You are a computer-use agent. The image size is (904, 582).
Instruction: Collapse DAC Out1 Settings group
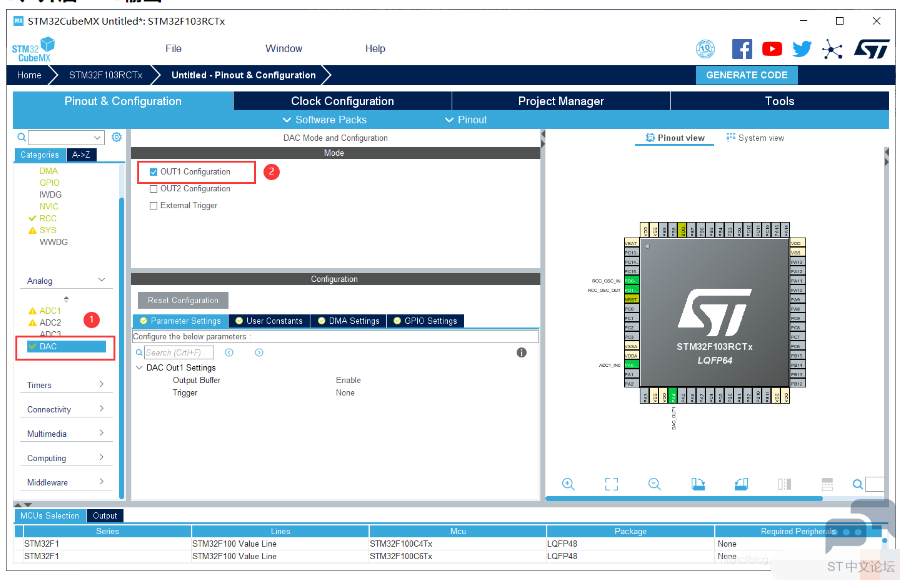tap(139, 368)
